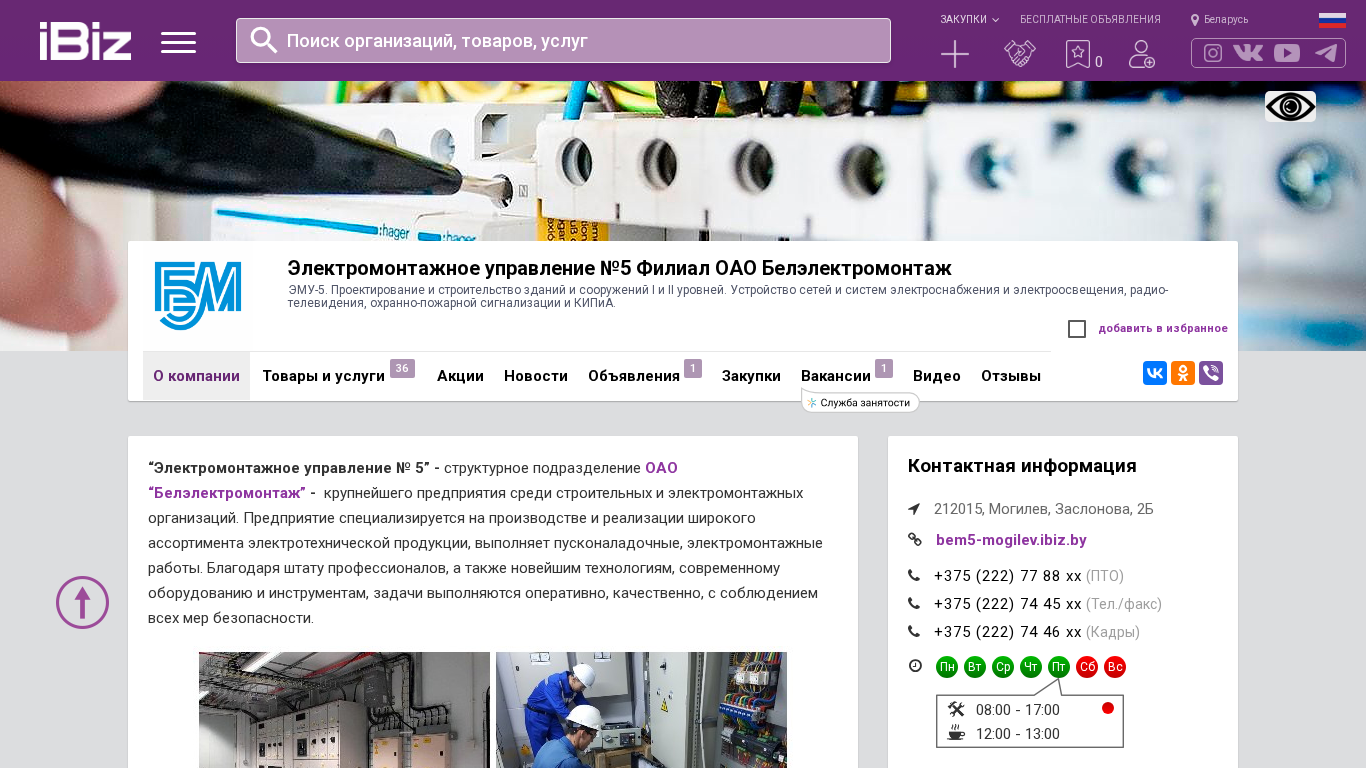Click the 'Служба занятости' badge
1366x768 pixels.
tap(861, 403)
